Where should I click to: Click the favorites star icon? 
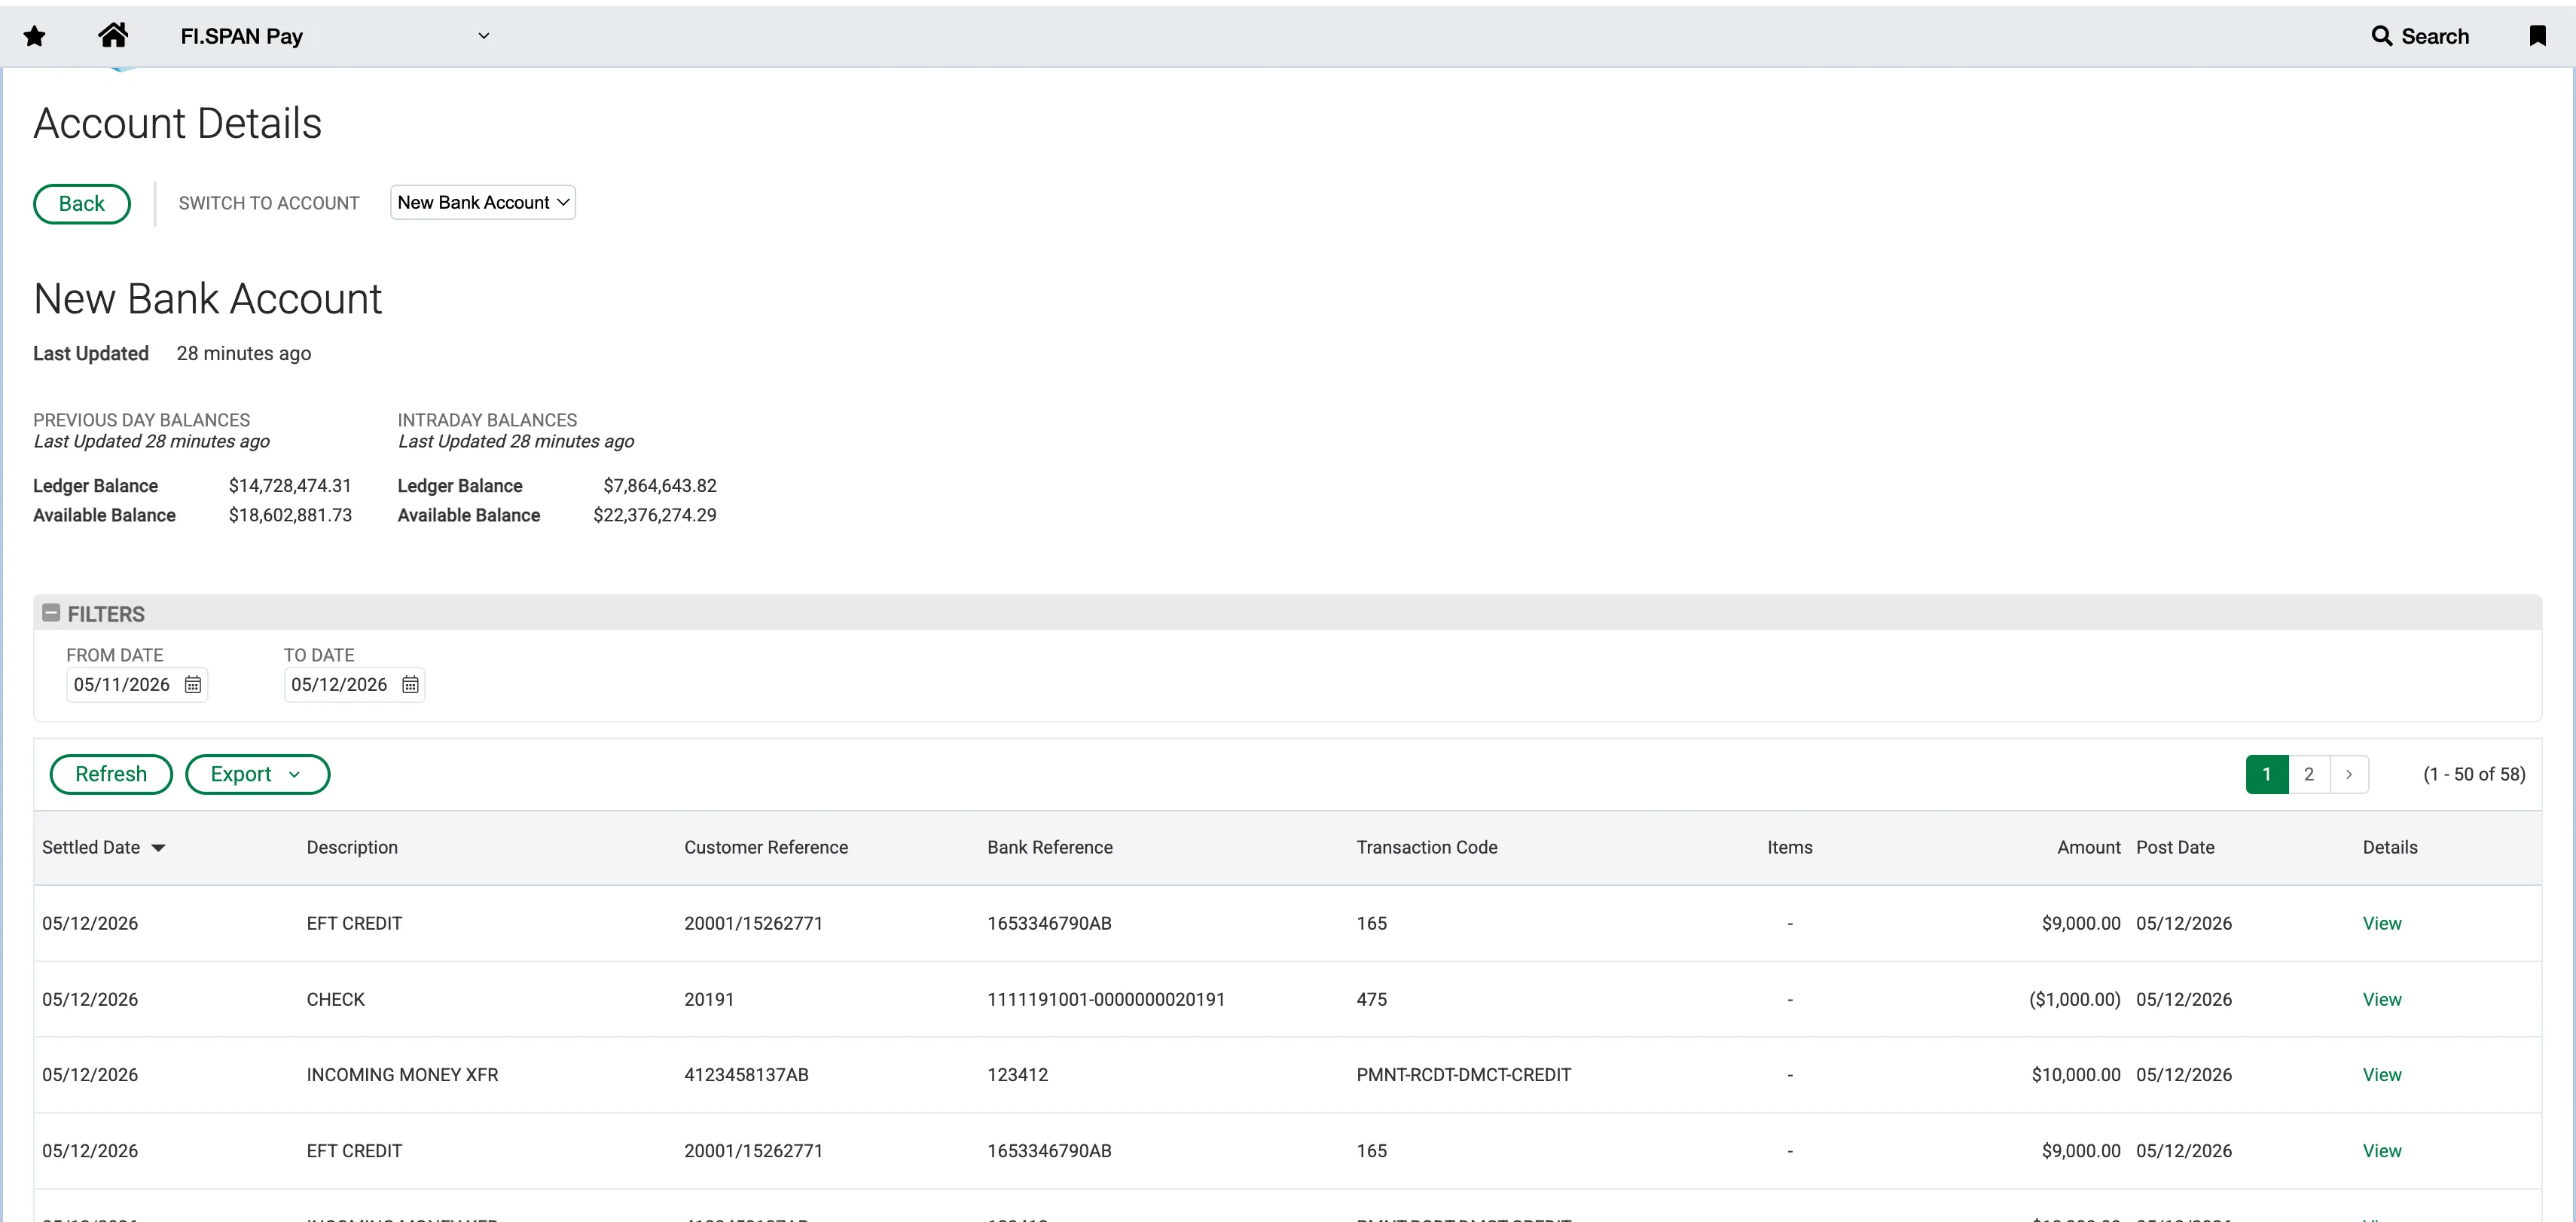(35, 37)
